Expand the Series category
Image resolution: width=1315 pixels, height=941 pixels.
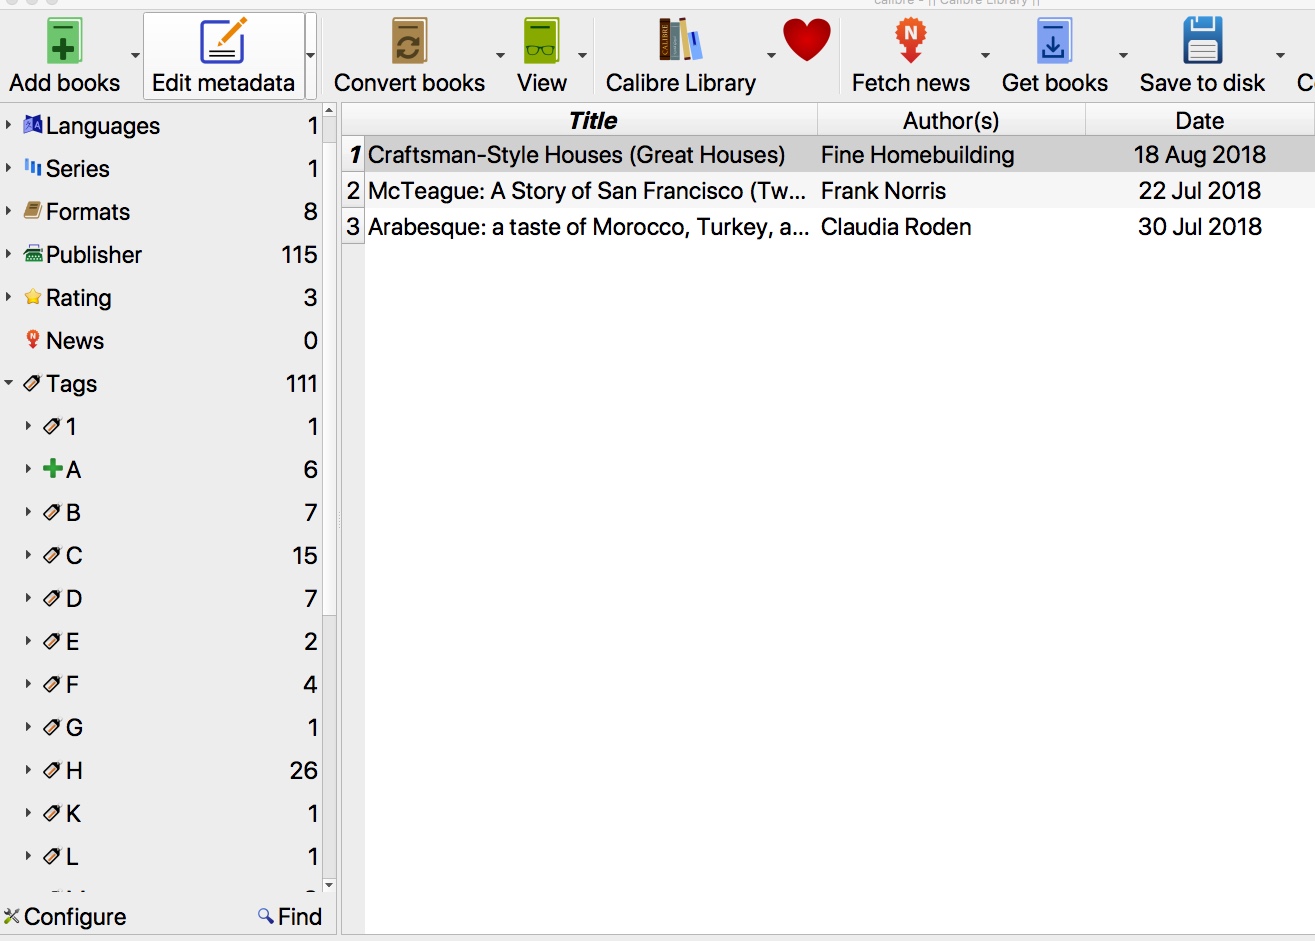pos(9,168)
